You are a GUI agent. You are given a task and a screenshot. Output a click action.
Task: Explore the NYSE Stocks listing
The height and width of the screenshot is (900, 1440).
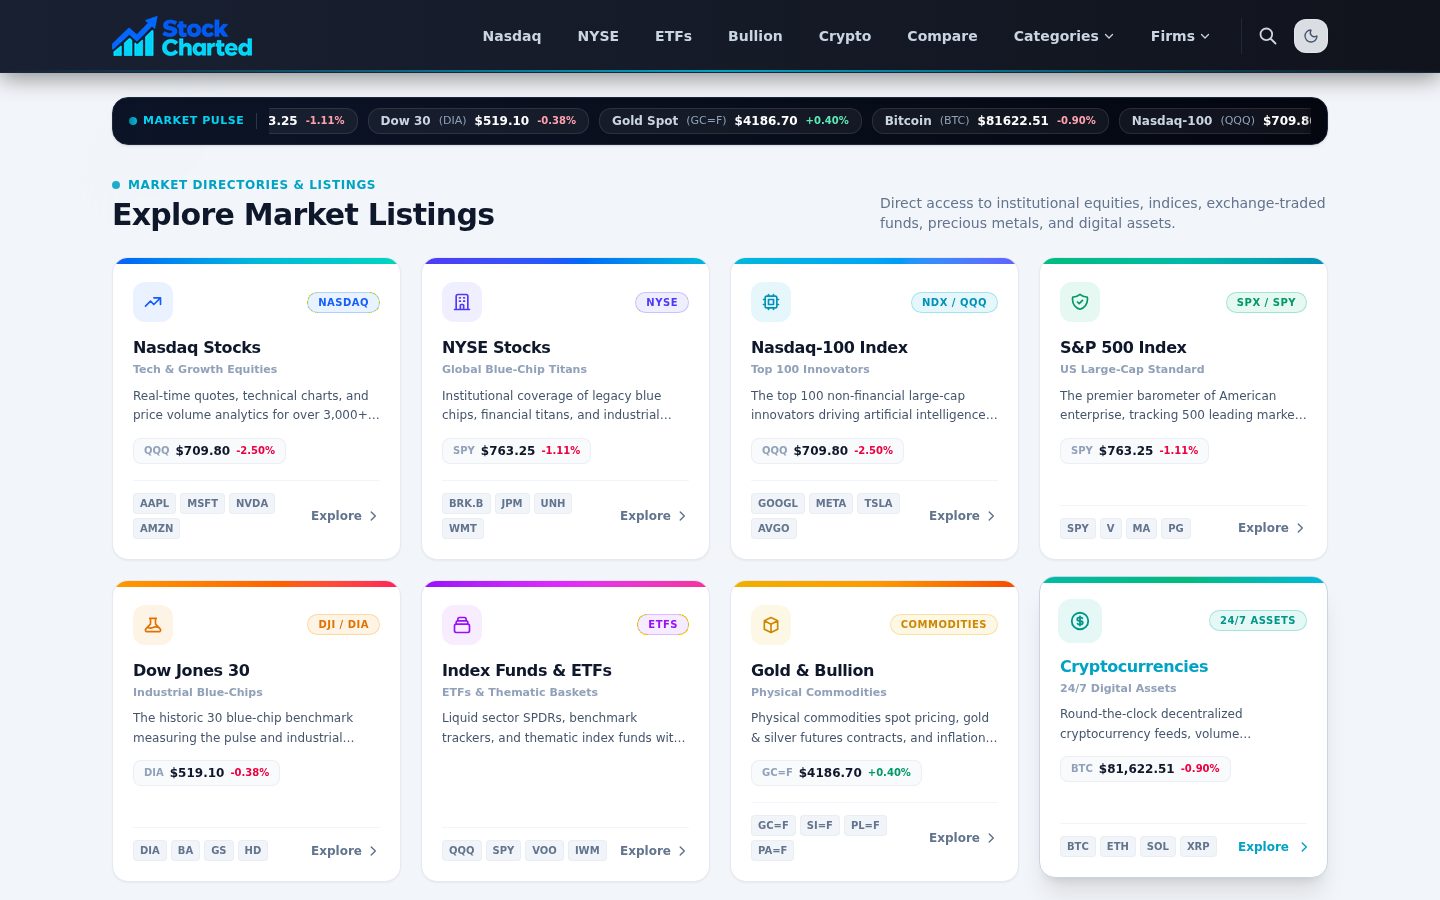[x=653, y=516]
